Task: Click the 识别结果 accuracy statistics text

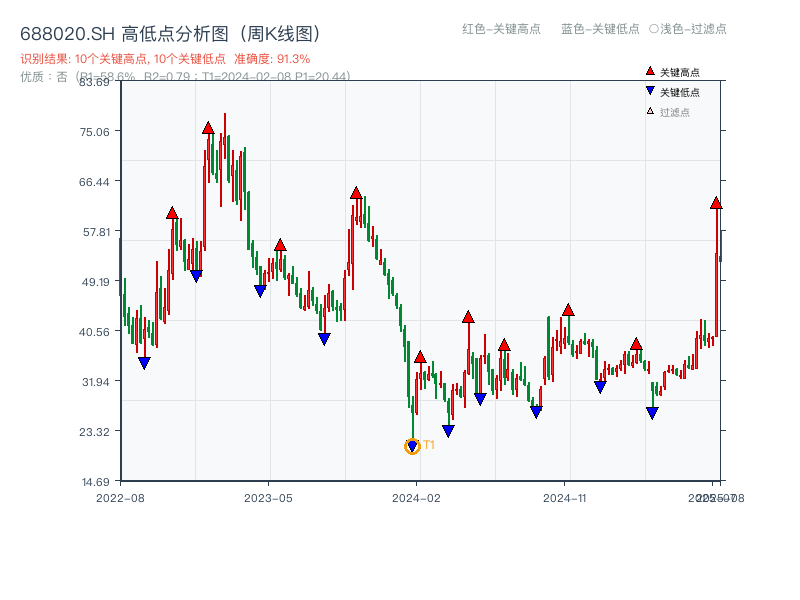Action: (165, 57)
